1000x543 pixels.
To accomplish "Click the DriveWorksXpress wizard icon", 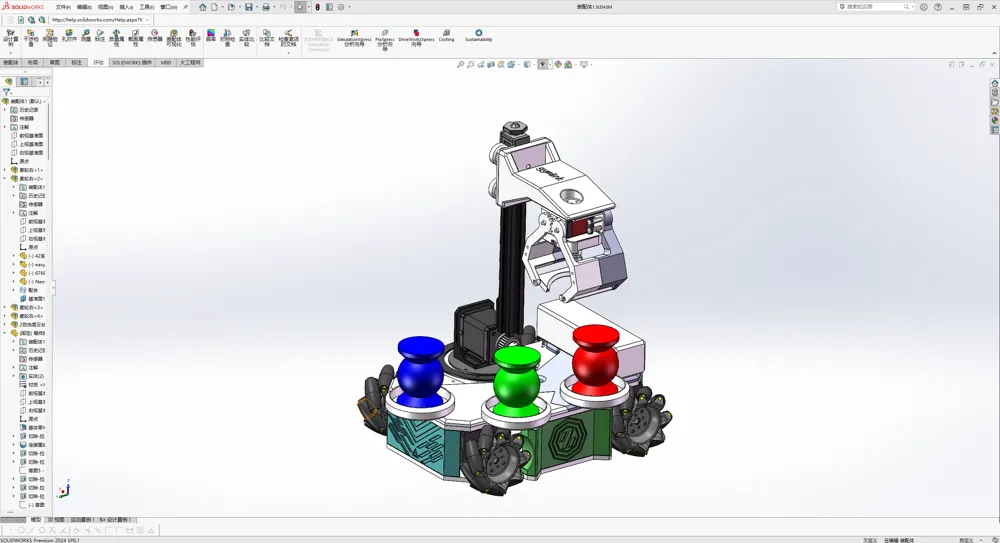I will coord(416,38).
